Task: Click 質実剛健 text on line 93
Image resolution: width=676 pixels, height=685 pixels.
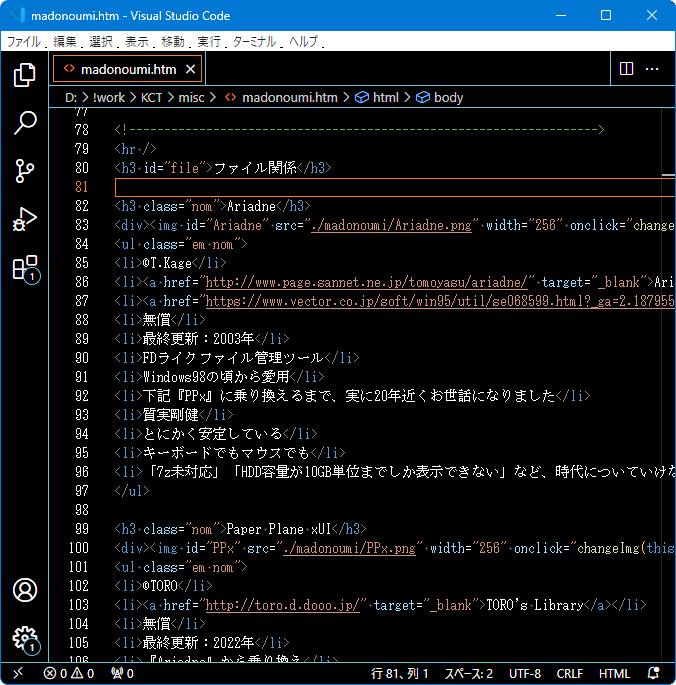Action: tap(170, 415)
